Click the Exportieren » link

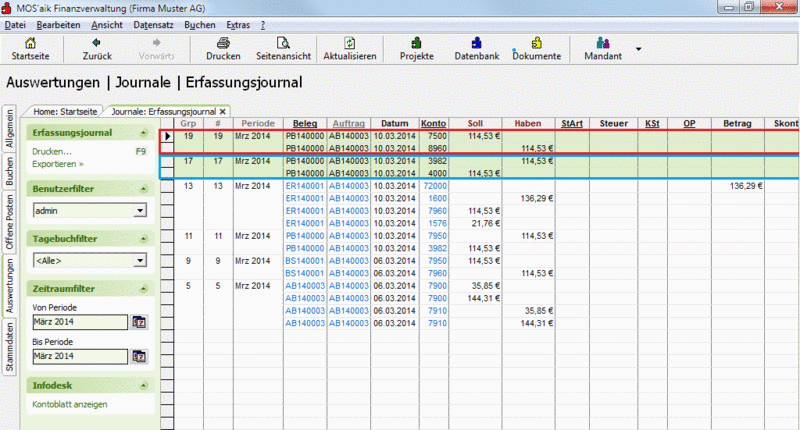pos(58,164)
